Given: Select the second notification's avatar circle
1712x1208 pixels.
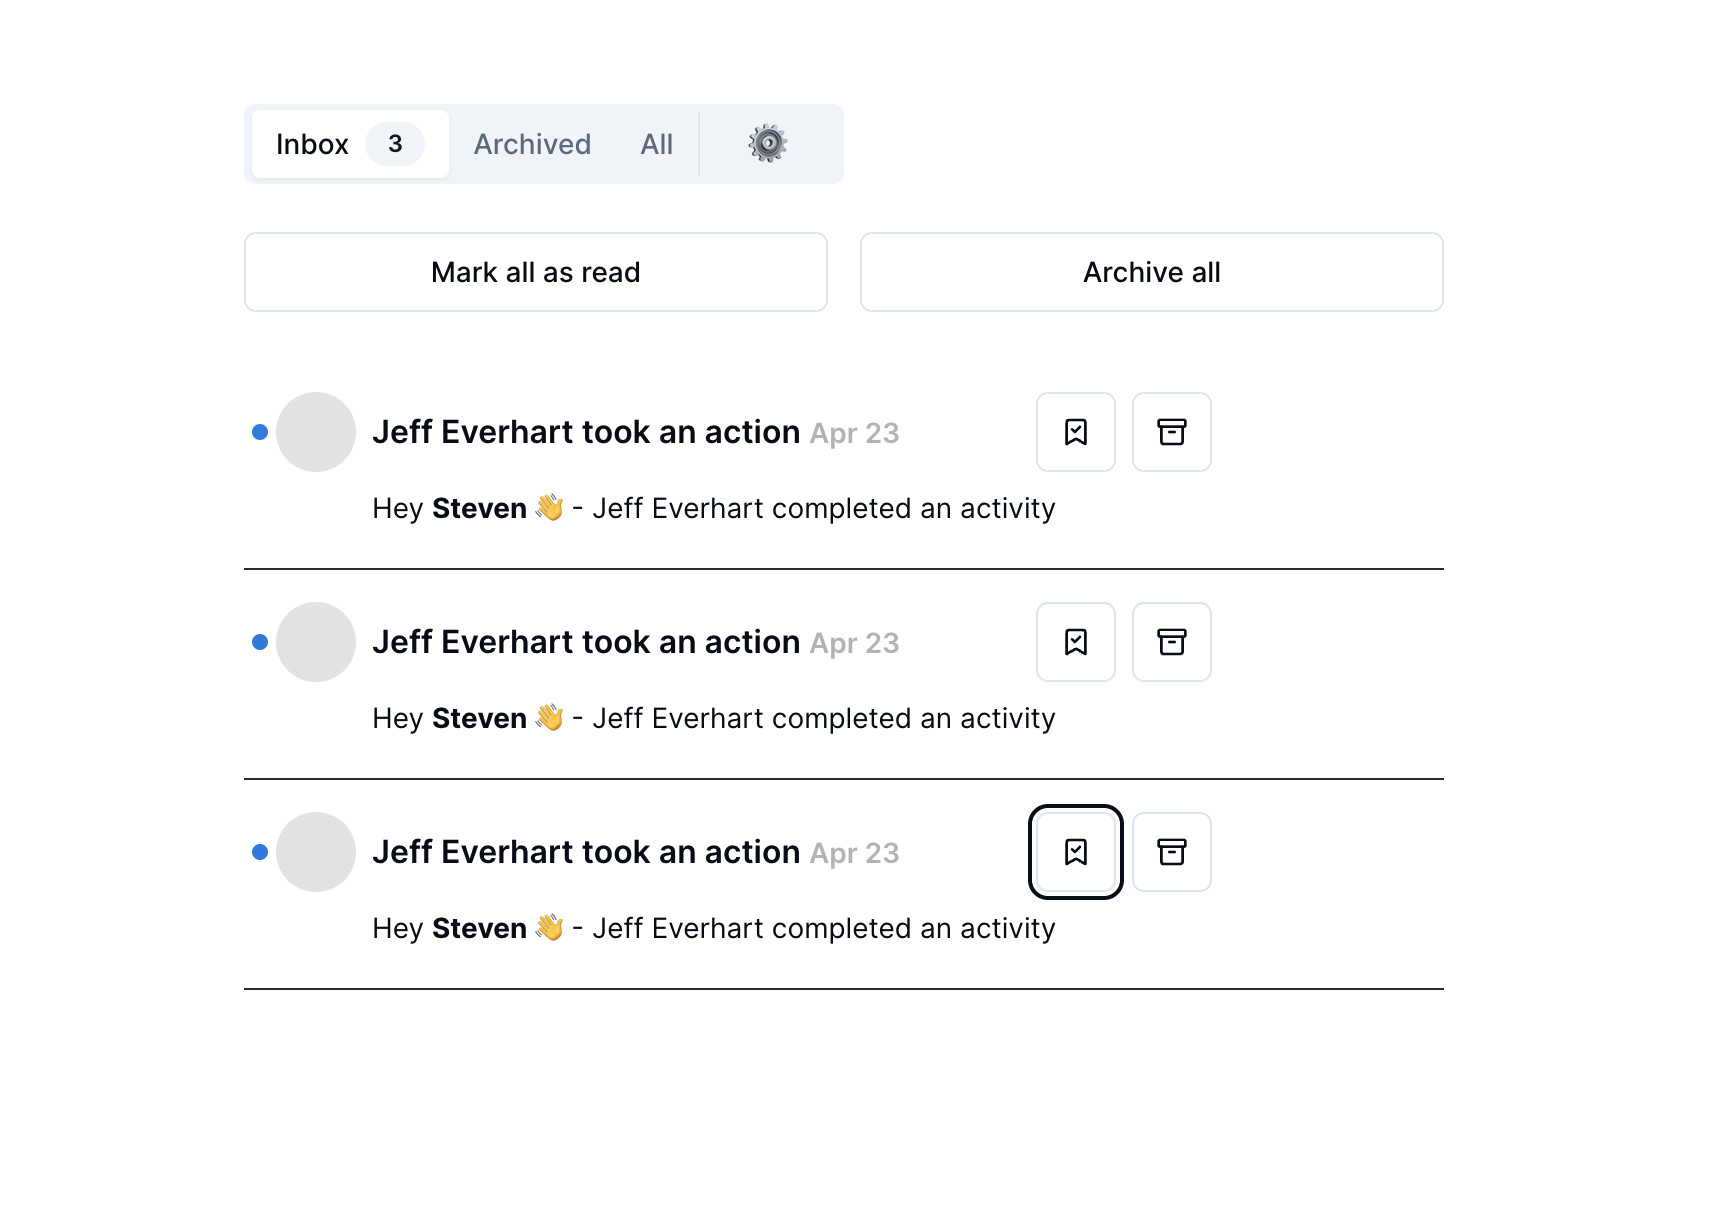Looking at the screenshot, I should tap(316, 642).
